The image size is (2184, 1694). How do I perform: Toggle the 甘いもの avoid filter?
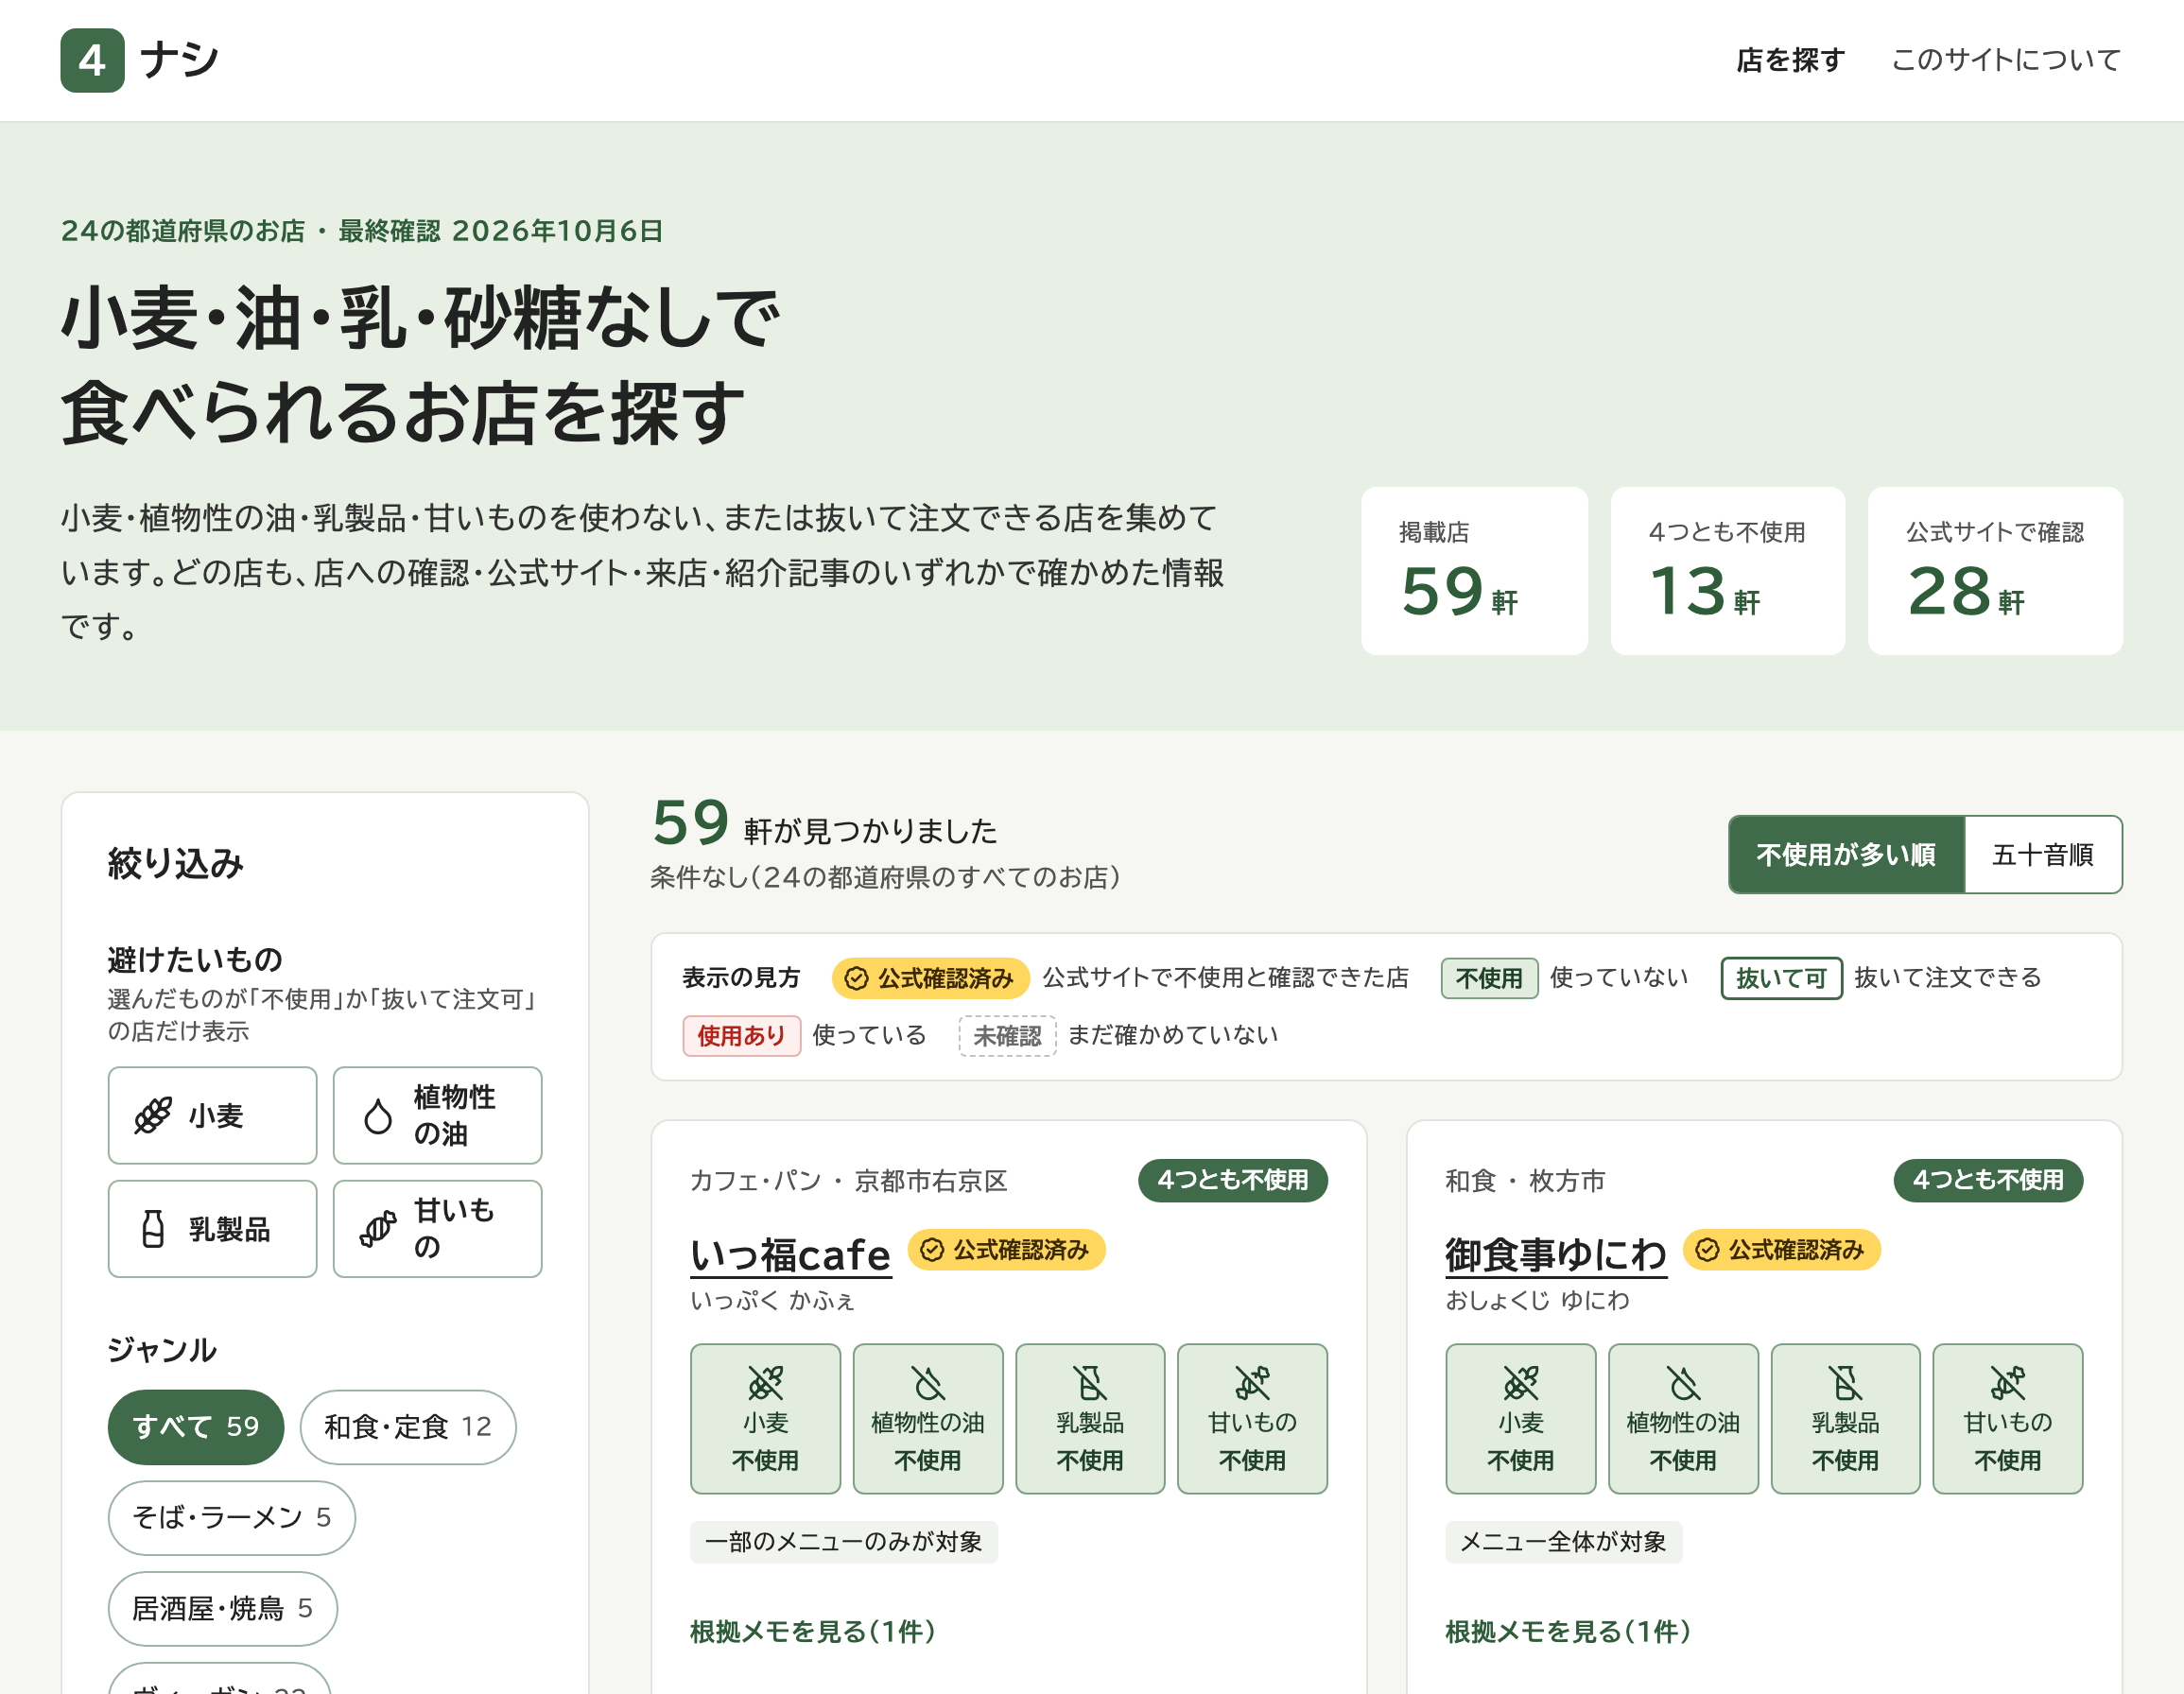coord(437,1229)
